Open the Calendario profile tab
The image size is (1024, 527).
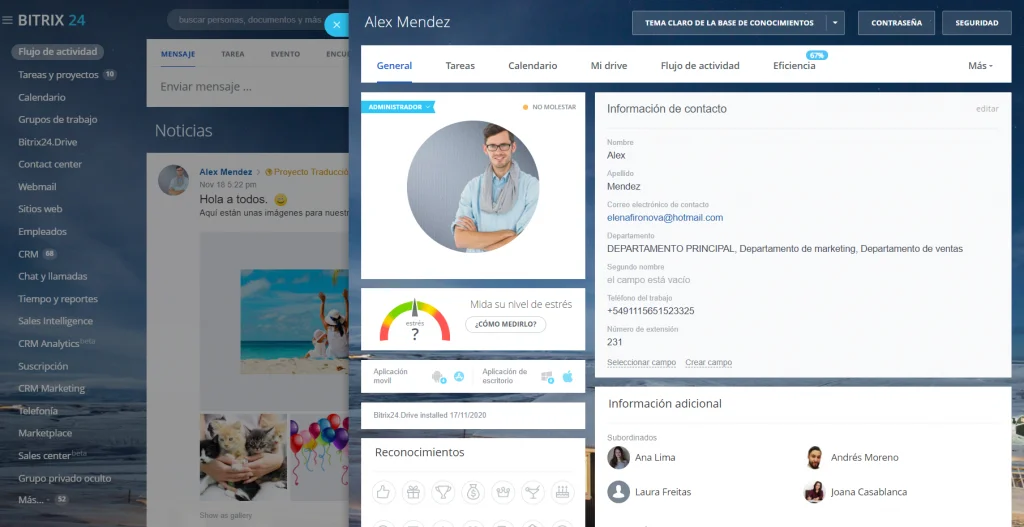532,65
